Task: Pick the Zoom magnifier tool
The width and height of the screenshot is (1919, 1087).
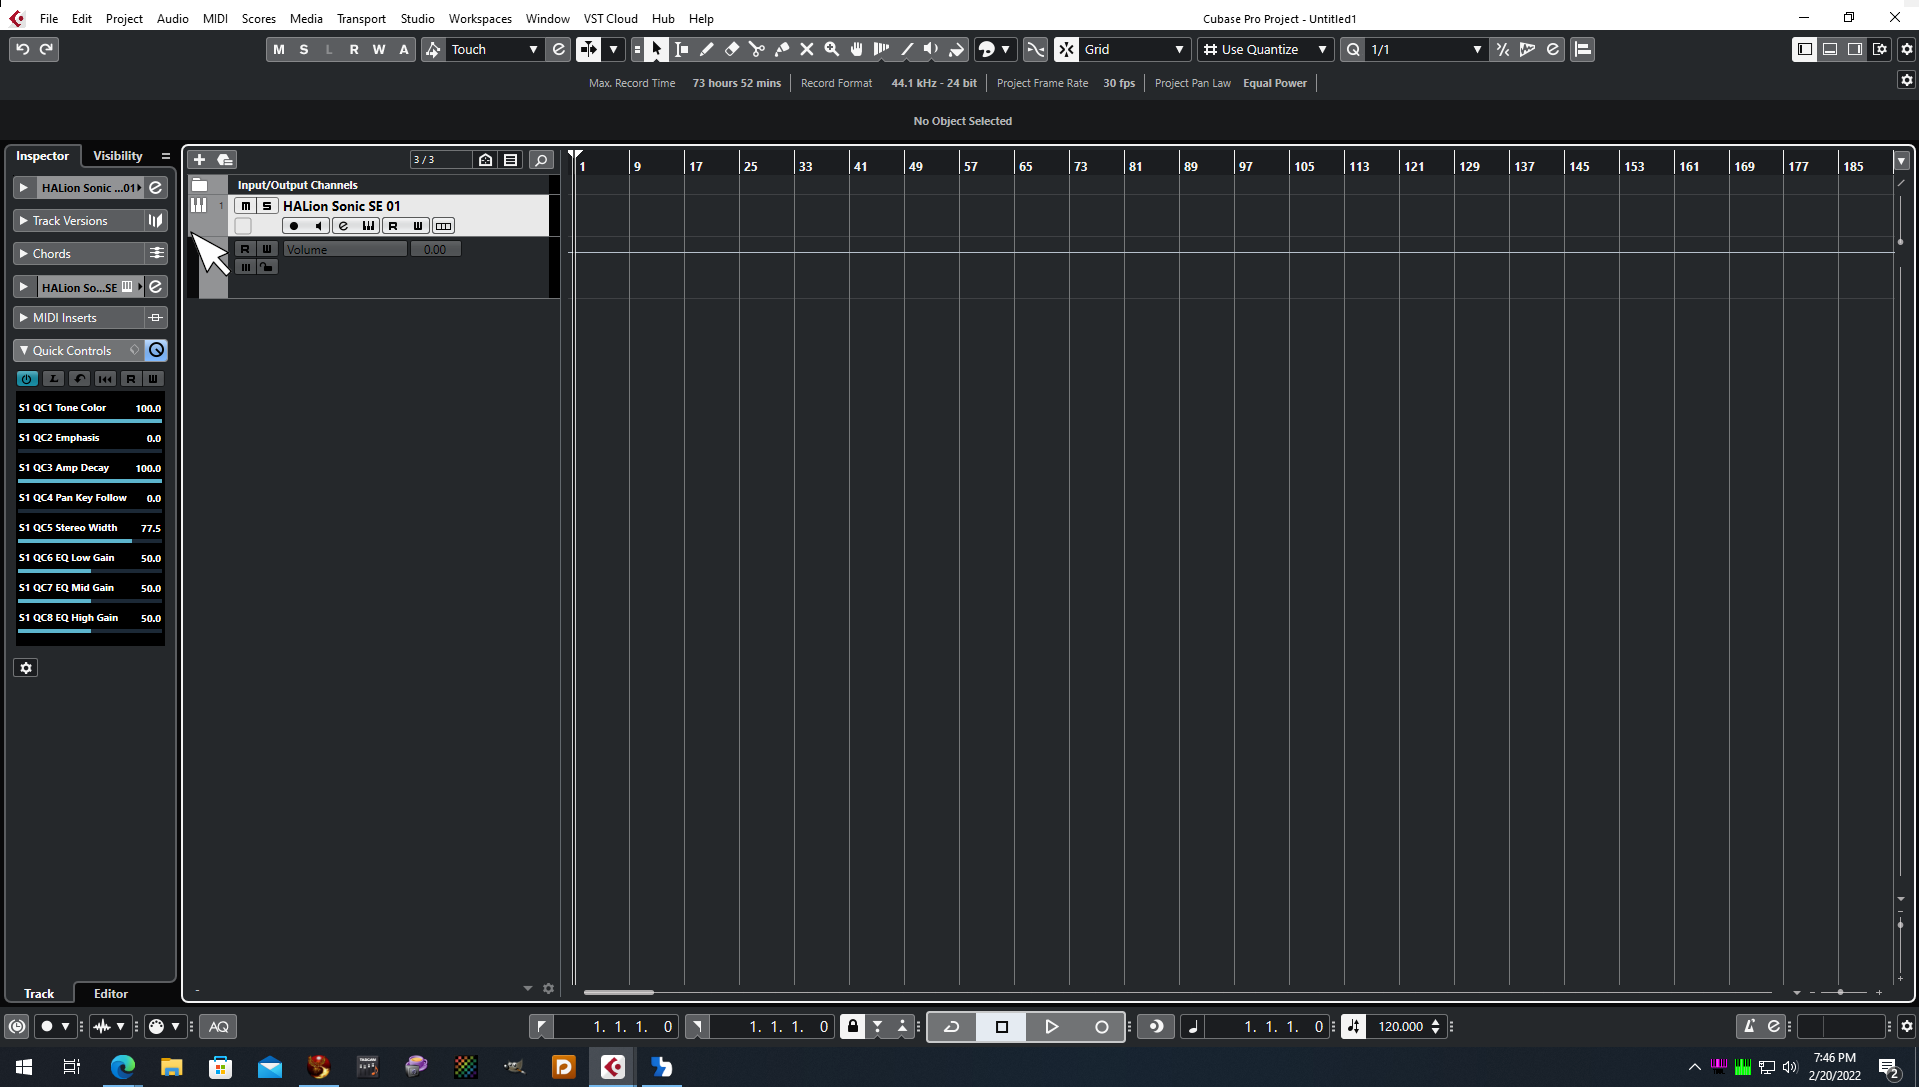Action: 831,49
